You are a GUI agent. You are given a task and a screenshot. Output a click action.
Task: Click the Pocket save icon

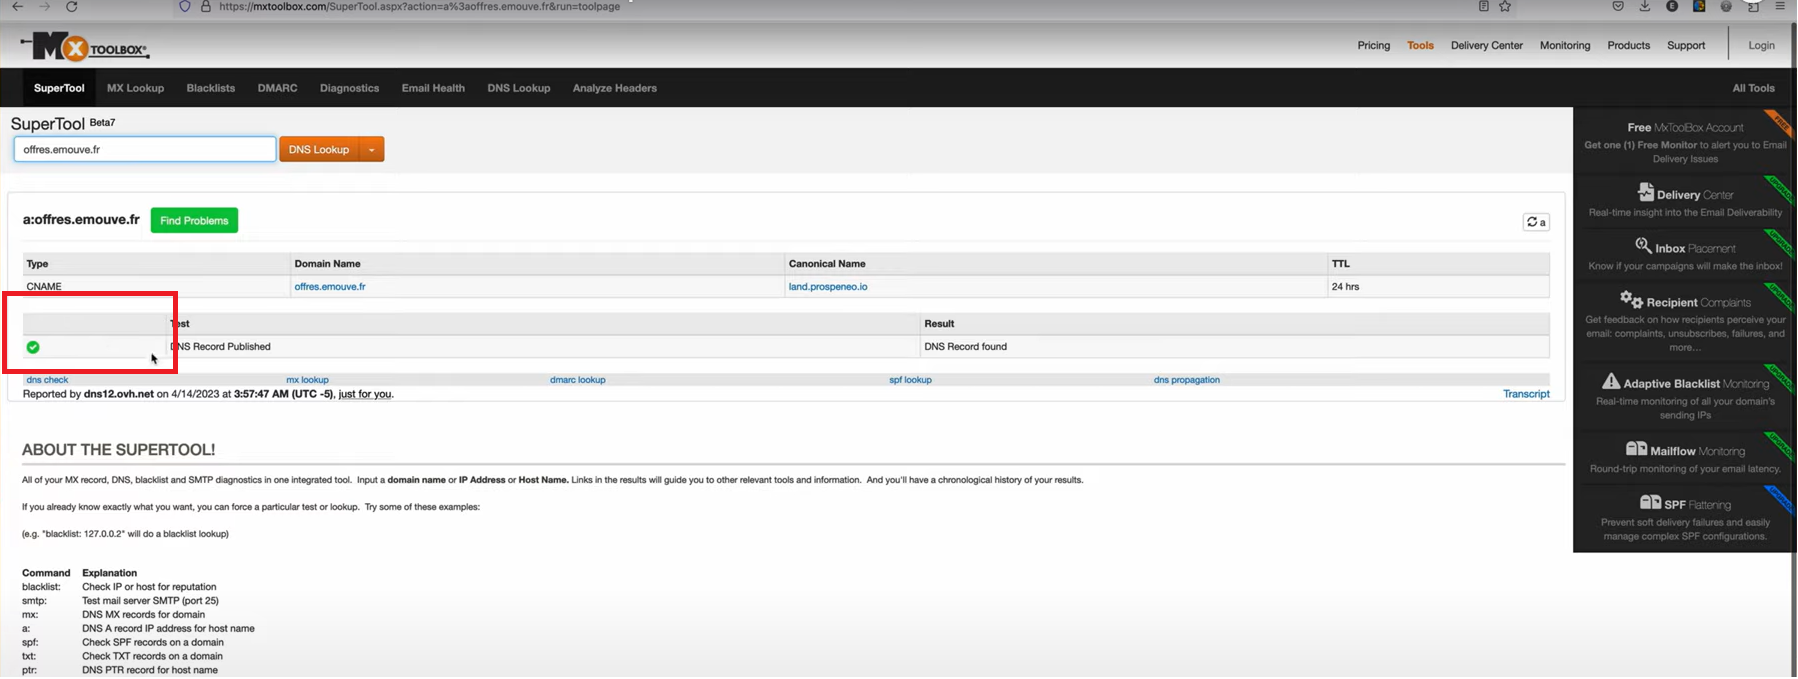pos(1618,6)
